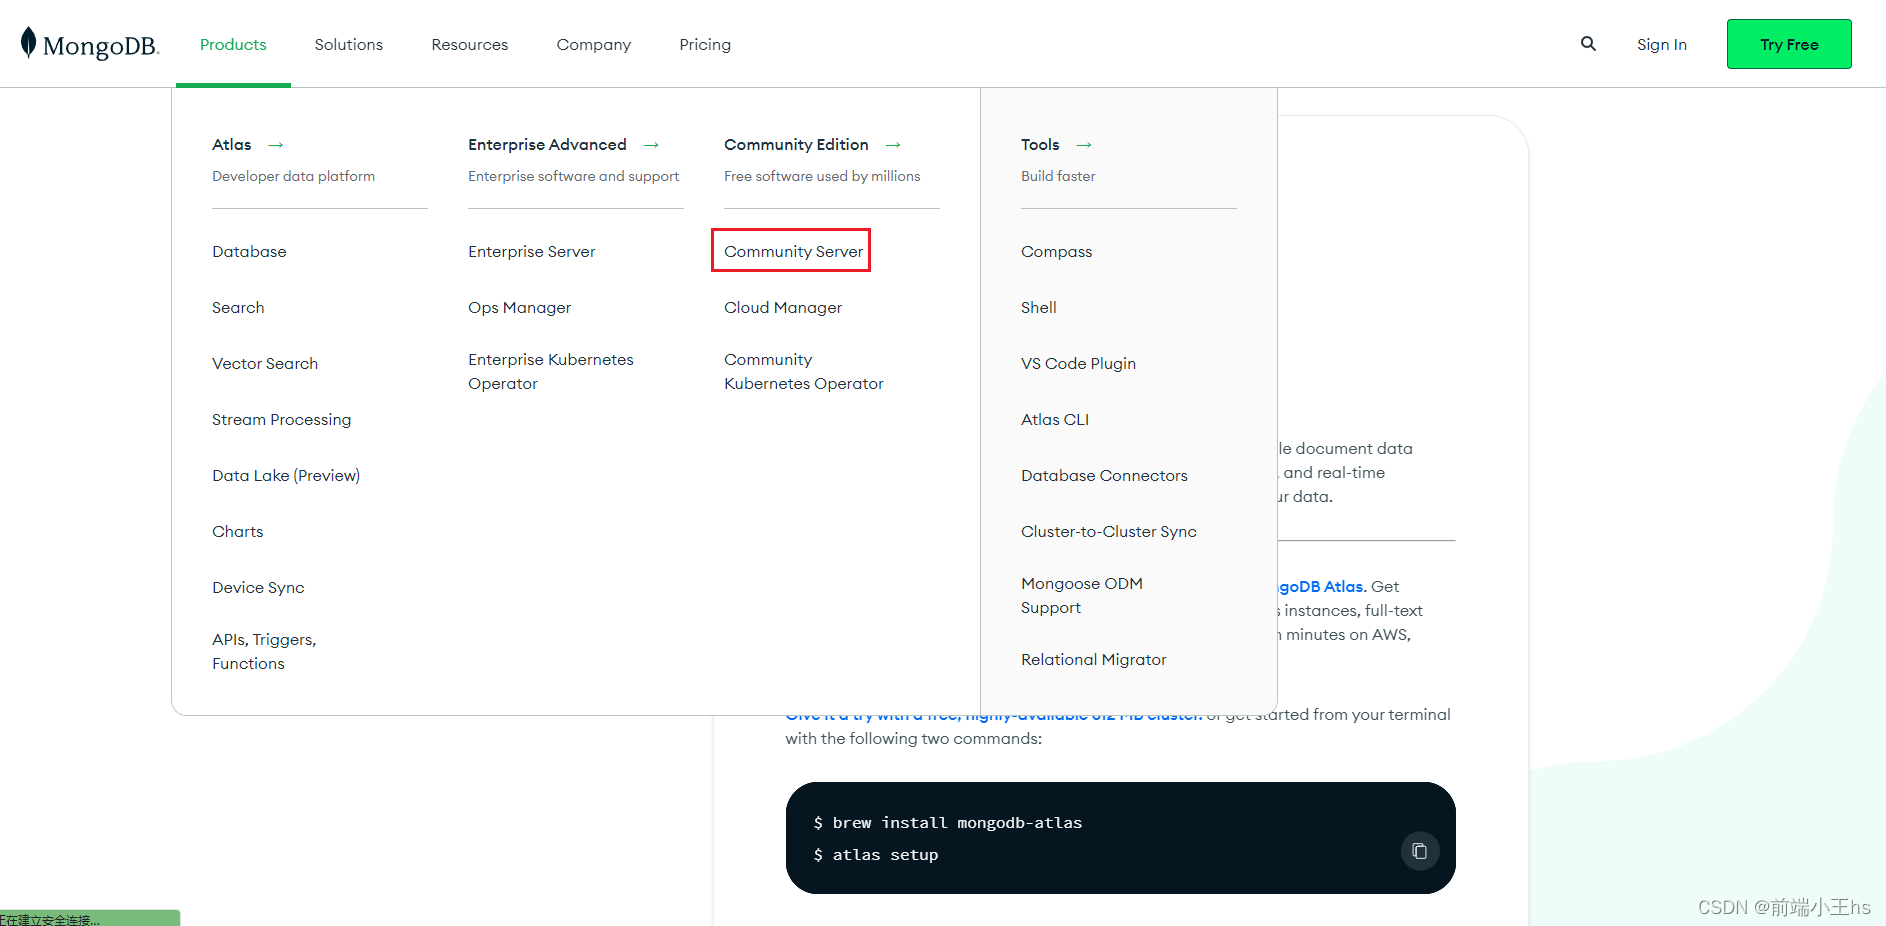Image resolution: width=1886 pixels, height=926 pixels.
Task: Open the Vector Search product page
Action: point(265,363)
